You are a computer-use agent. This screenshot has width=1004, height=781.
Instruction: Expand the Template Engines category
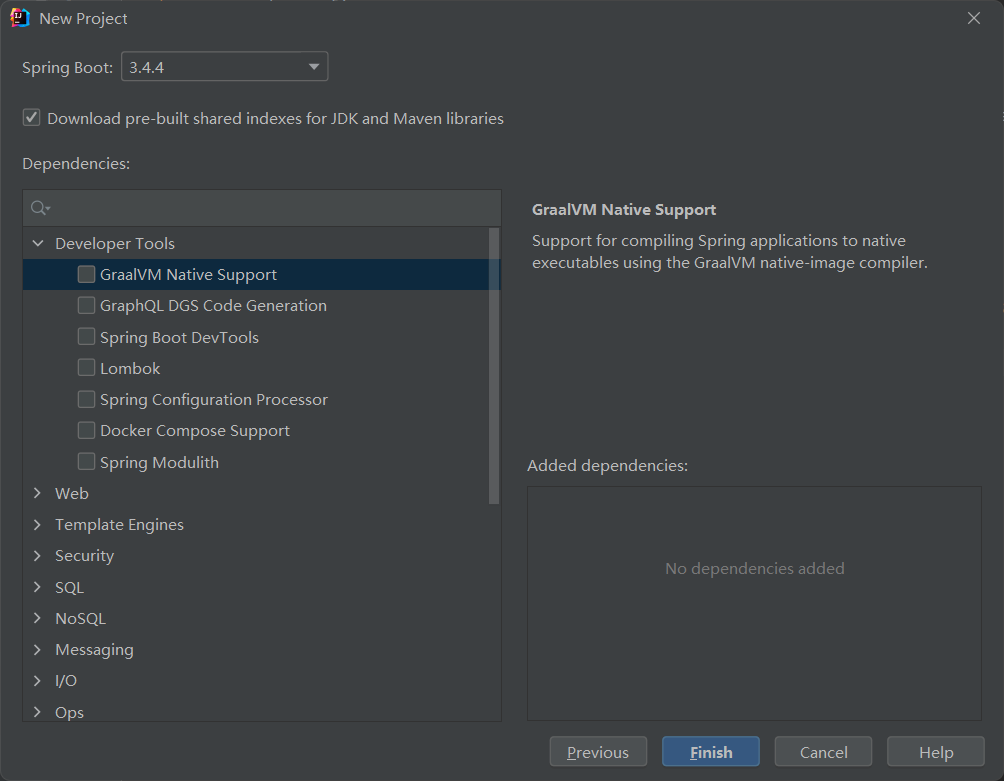point(37,524)
